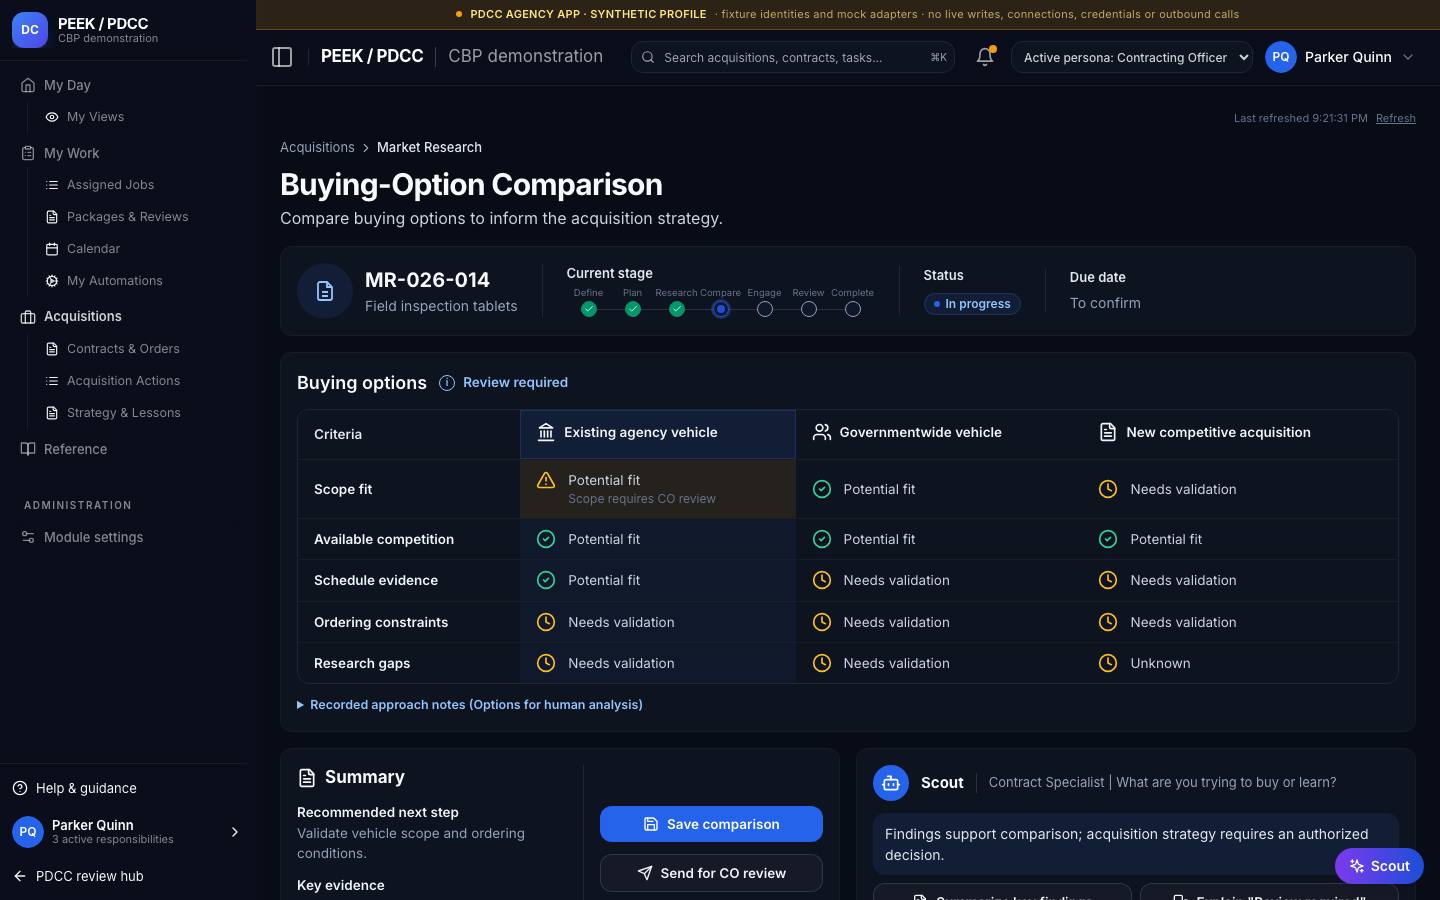
Task: Go to Assigned Jobs
Action: [110, 185]
